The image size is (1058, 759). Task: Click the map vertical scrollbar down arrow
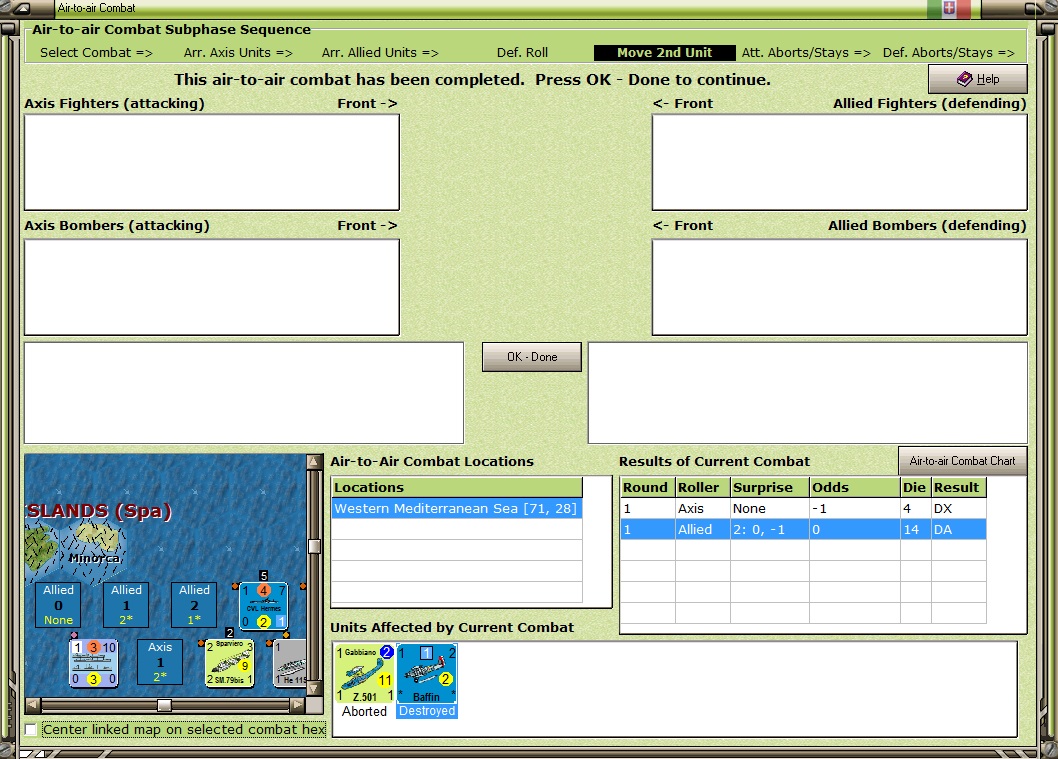[x=314, y=688]
